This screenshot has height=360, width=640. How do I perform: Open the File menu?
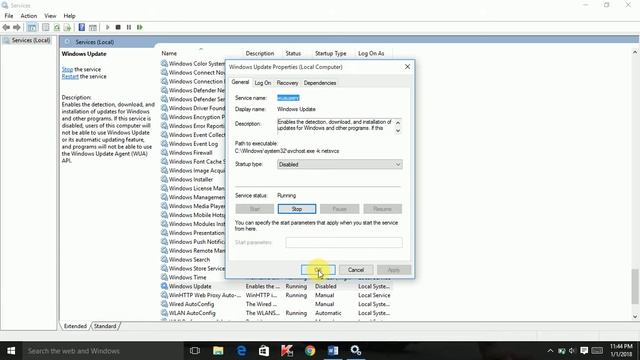click(x=9, y=16)
